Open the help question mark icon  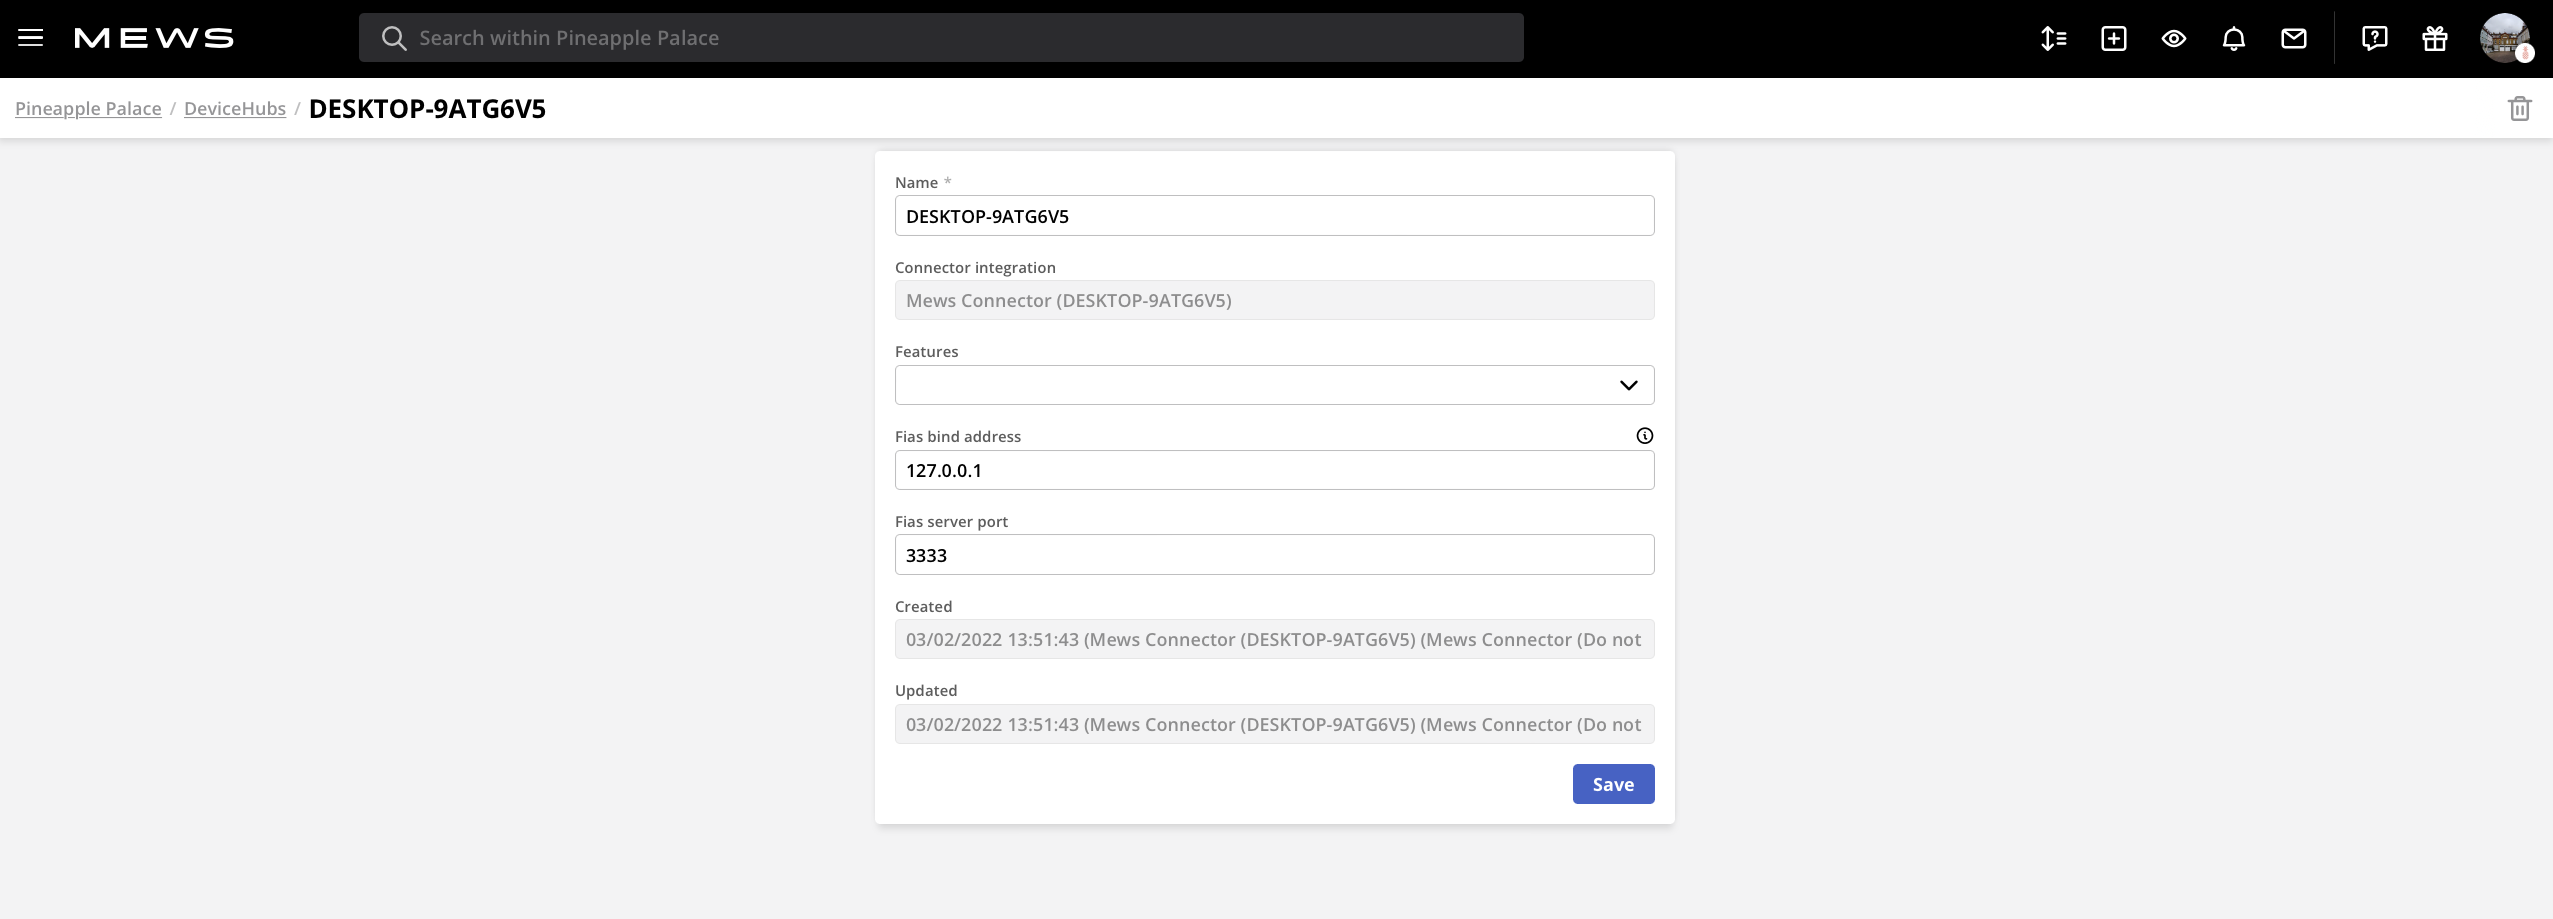click(2374, 37)
